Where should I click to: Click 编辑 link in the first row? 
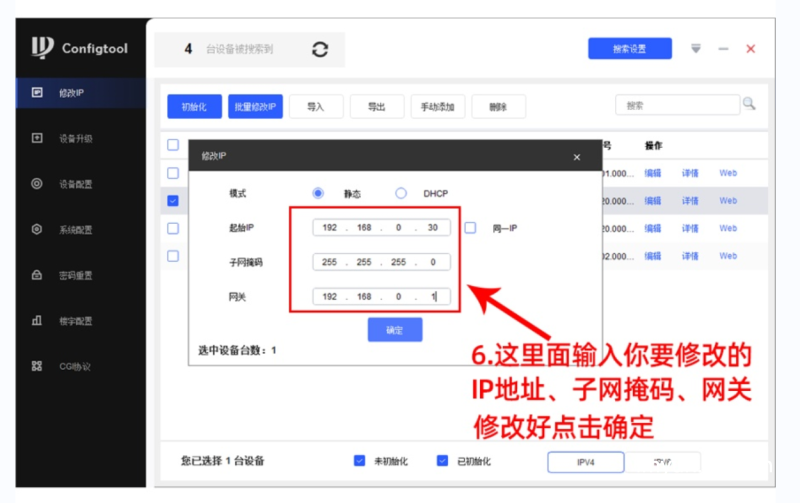pyautogui.click(x=653, y=173)
